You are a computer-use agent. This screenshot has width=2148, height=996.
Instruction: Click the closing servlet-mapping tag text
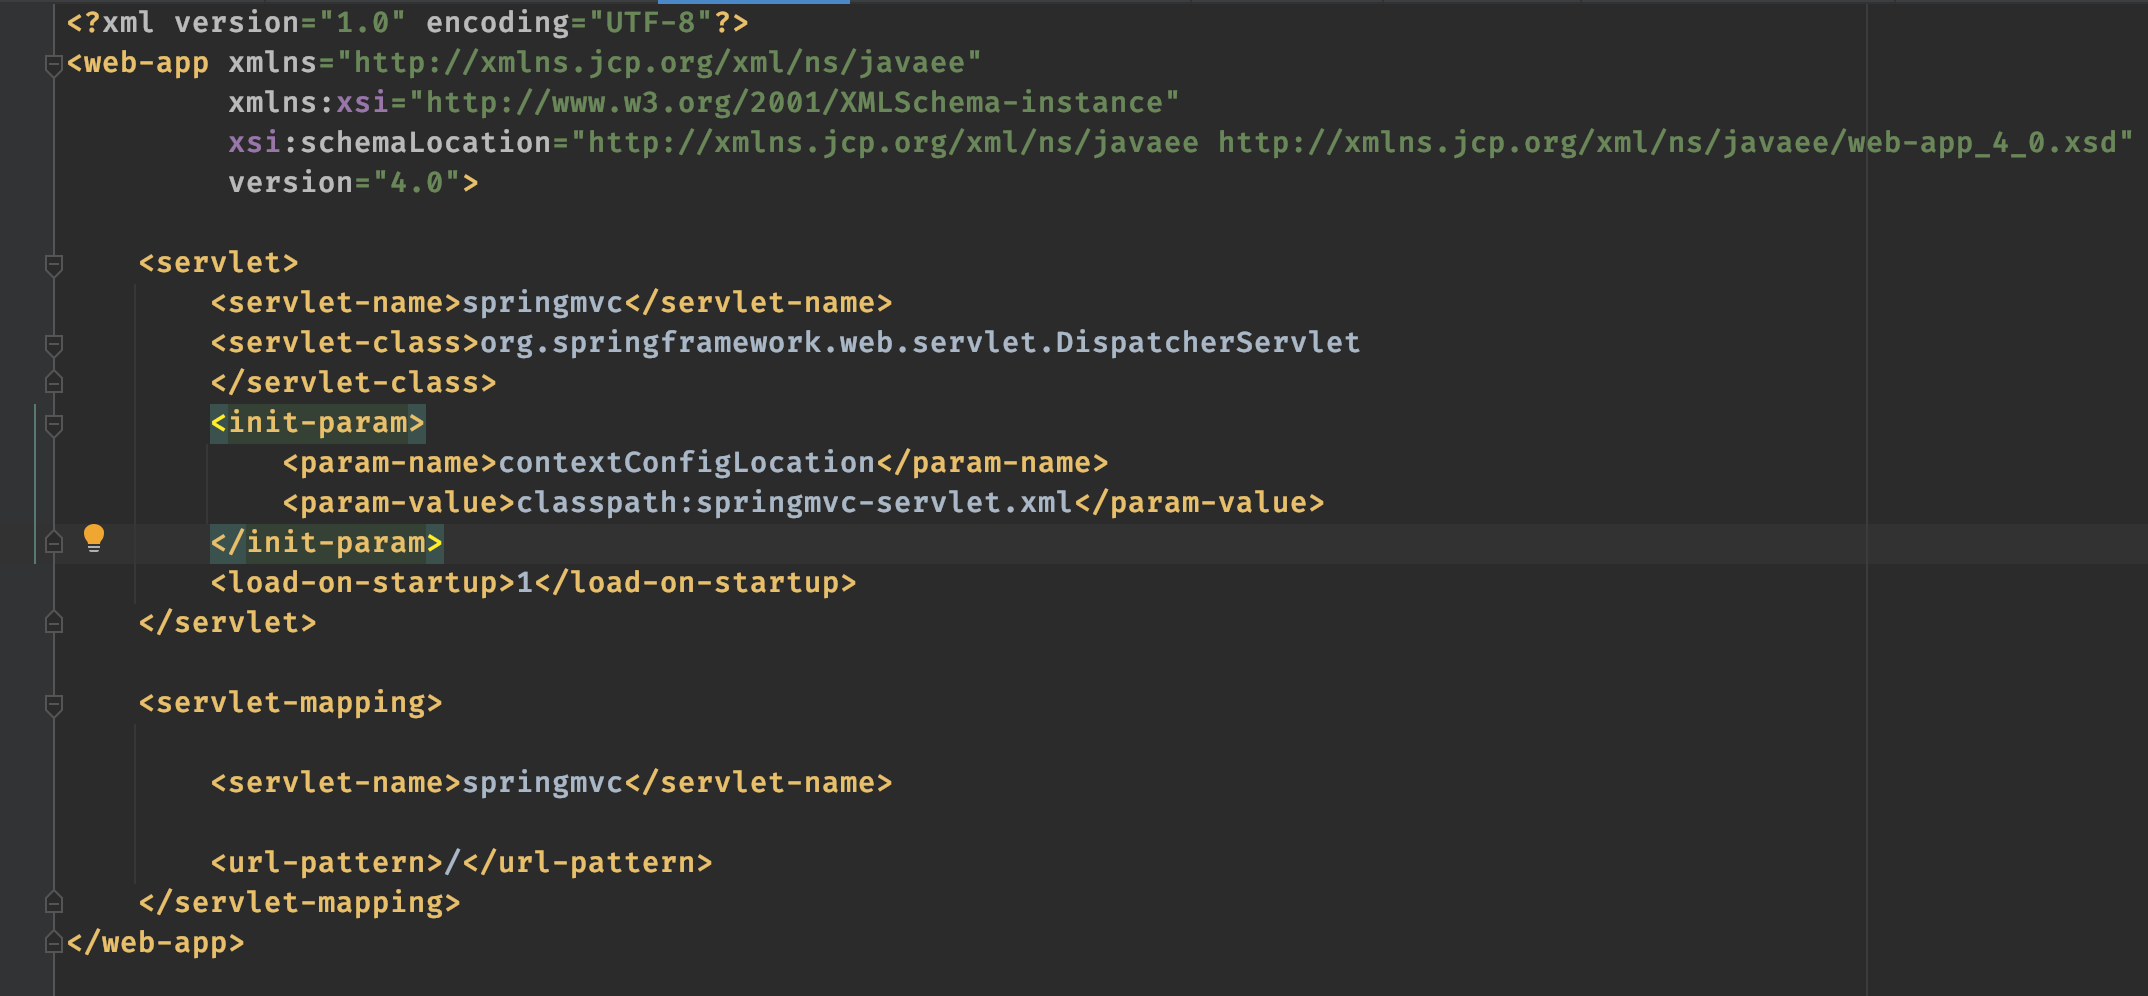[x=299, y=902]
